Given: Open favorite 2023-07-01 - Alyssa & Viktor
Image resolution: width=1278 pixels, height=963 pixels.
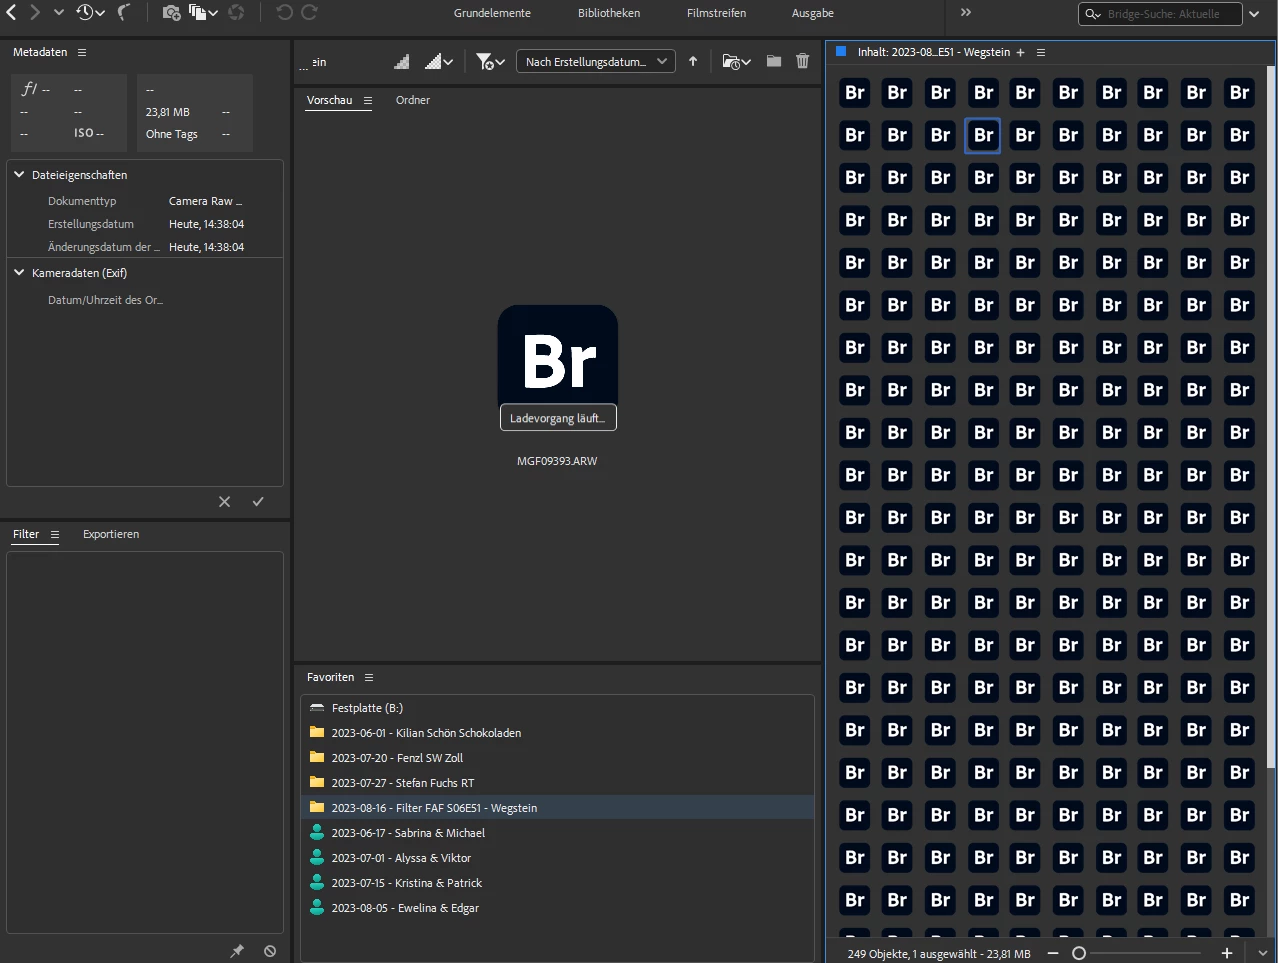Looking at the screenshot, I should coord(557,858).
